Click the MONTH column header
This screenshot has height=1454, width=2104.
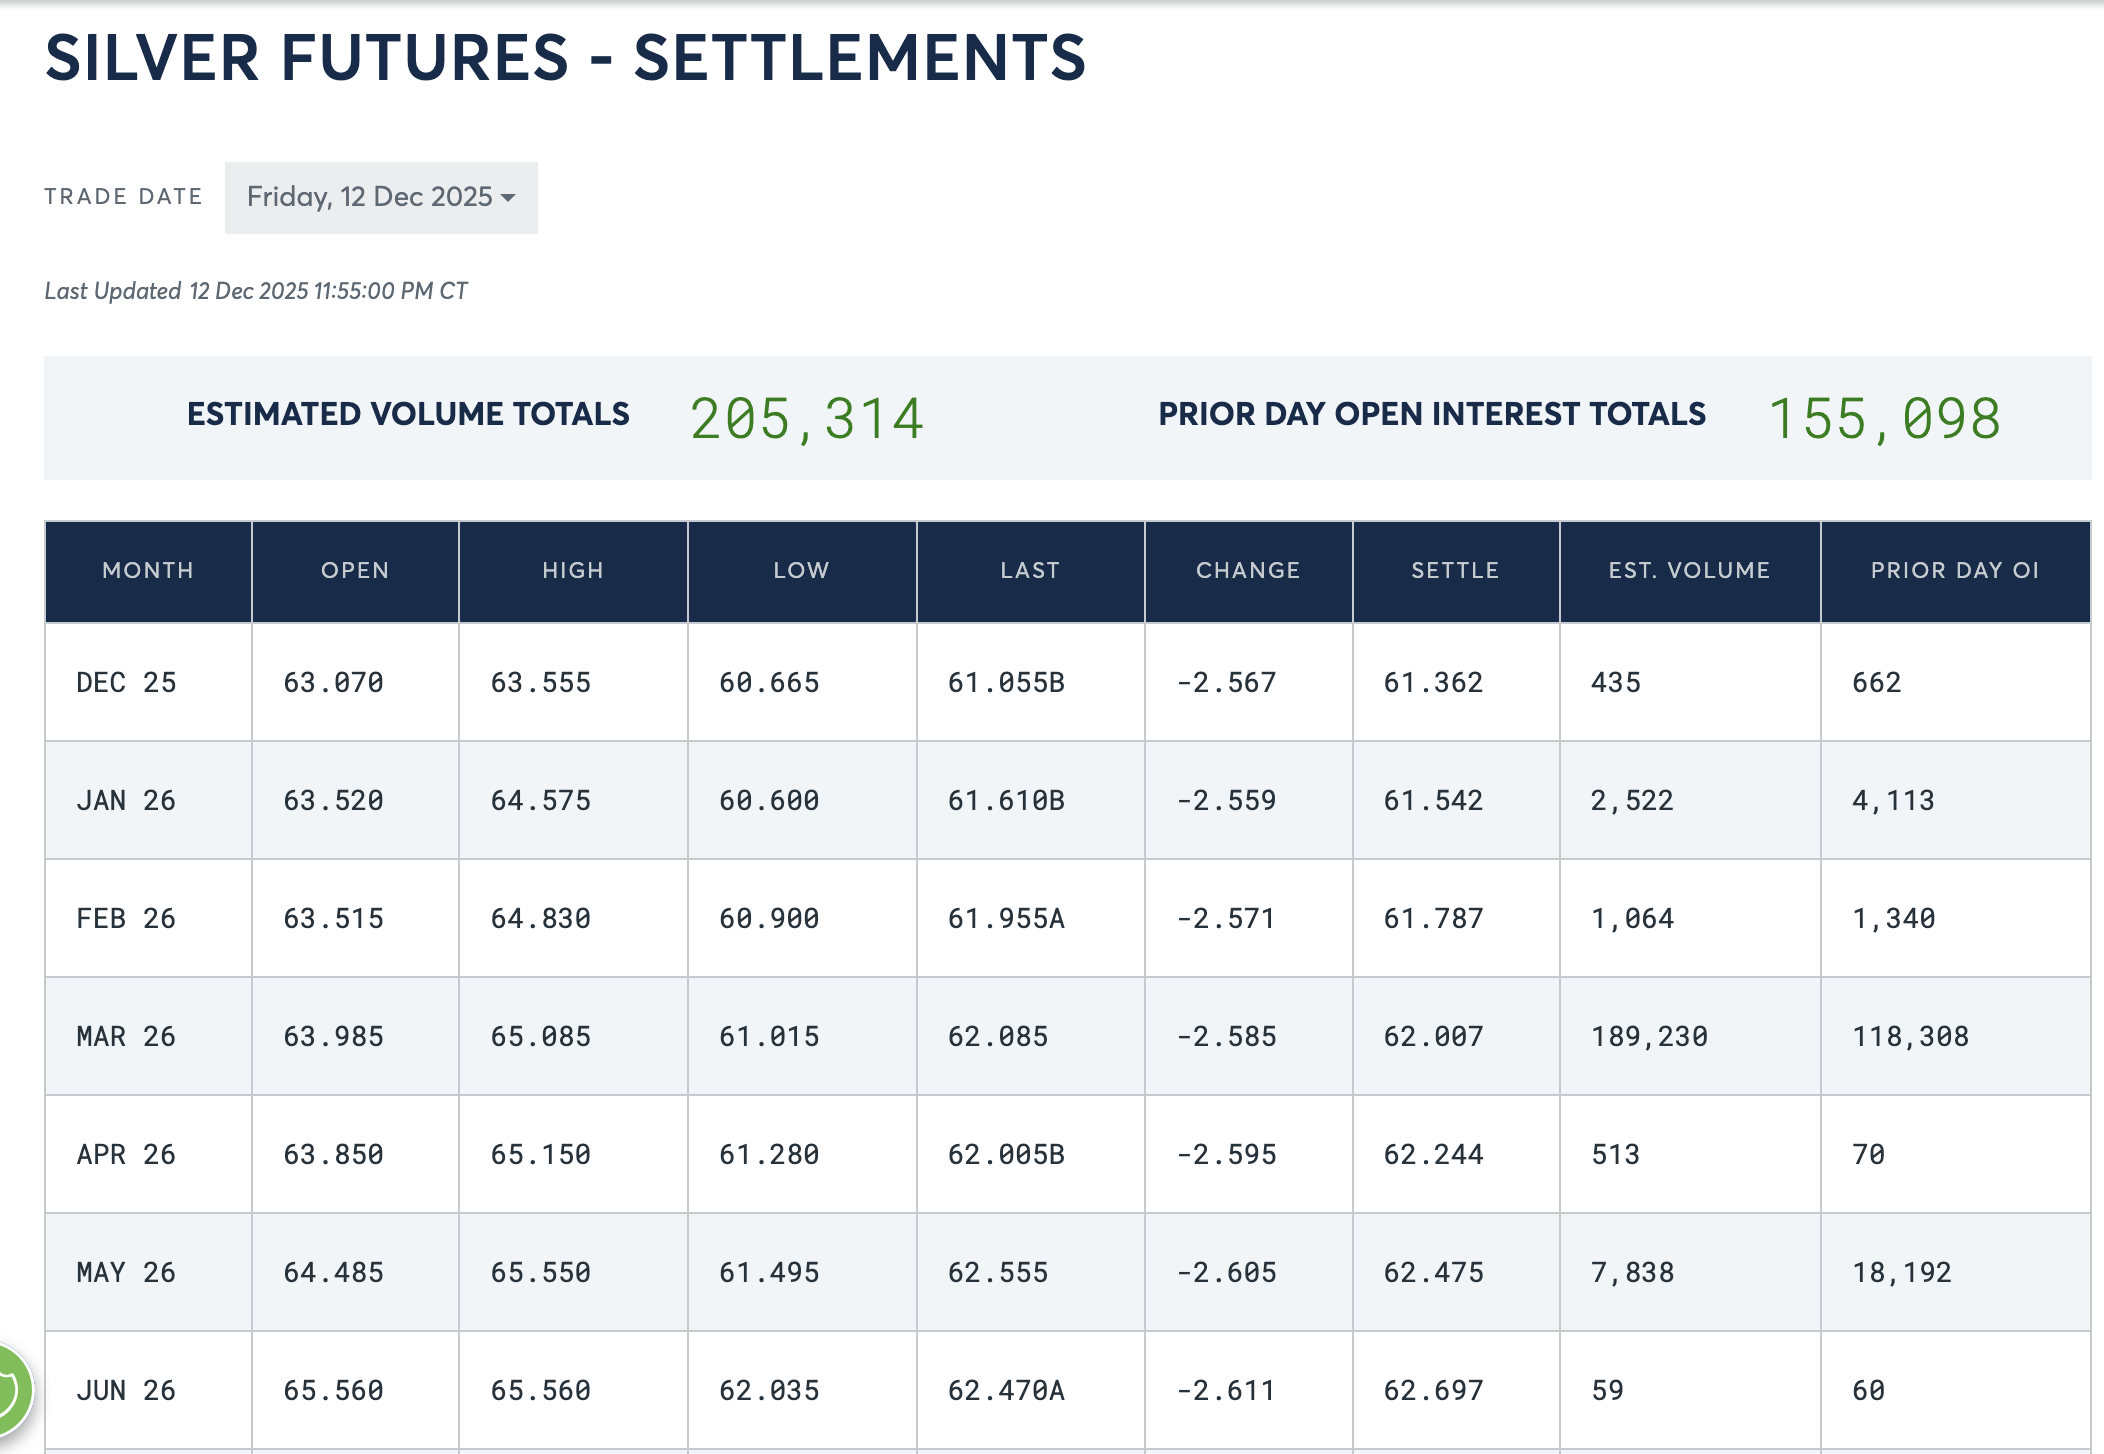tap(148, 571)
